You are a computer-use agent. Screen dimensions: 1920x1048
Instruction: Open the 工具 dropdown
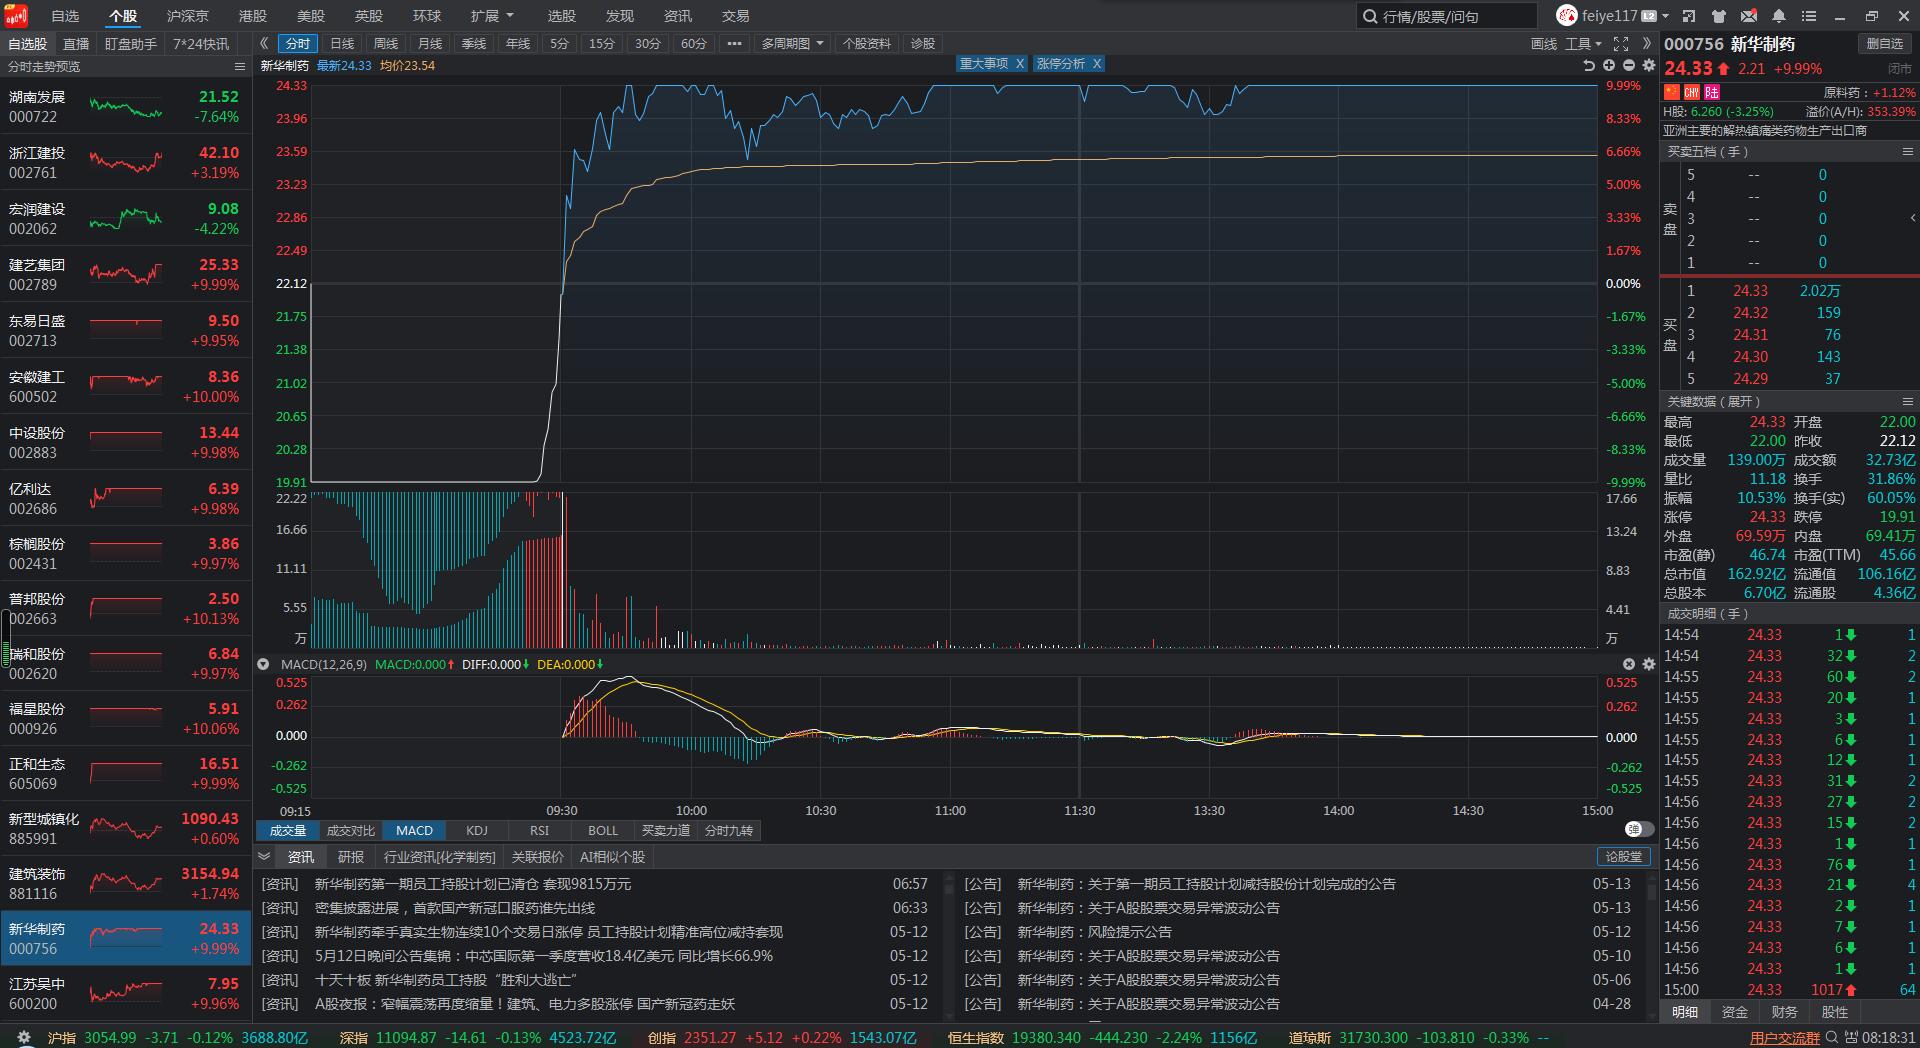point(1583,44)
